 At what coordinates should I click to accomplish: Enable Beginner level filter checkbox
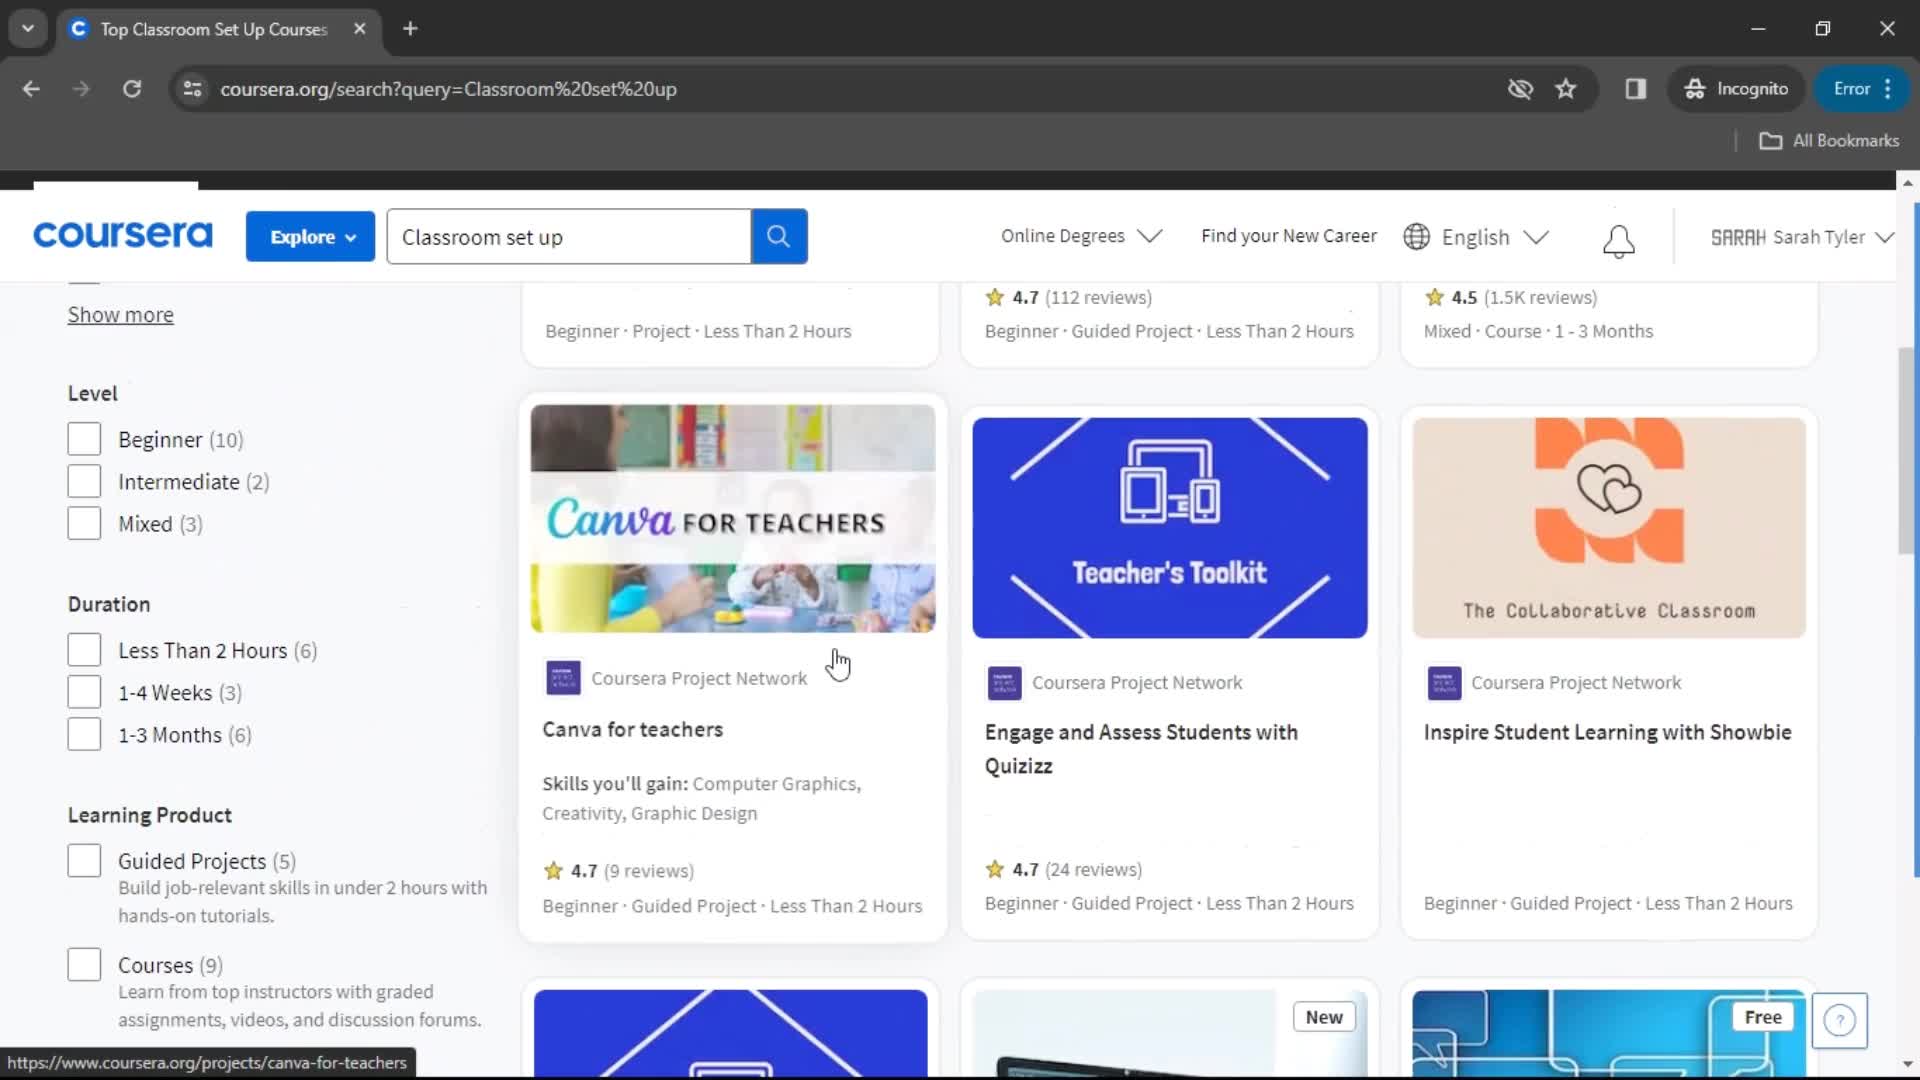[83, 438]
